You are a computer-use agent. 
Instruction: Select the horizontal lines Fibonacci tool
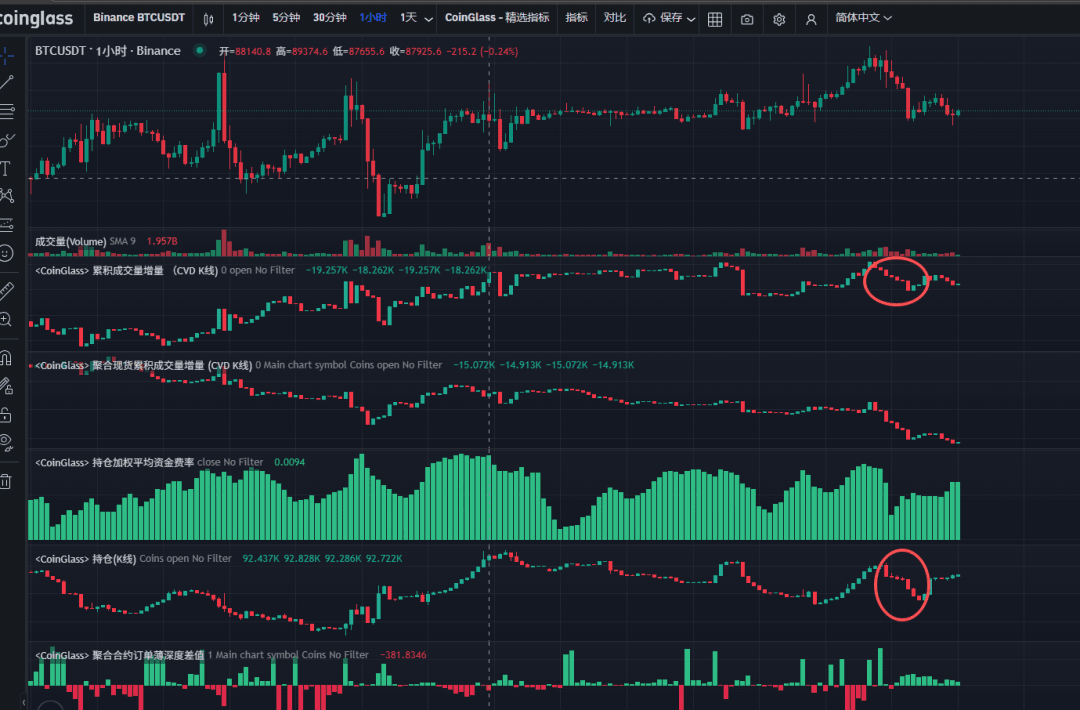tap(6, 111)
